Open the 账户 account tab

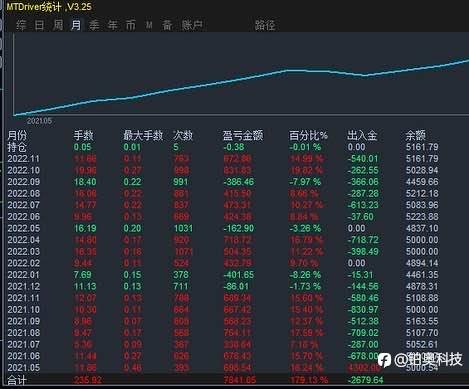point(192,25)
